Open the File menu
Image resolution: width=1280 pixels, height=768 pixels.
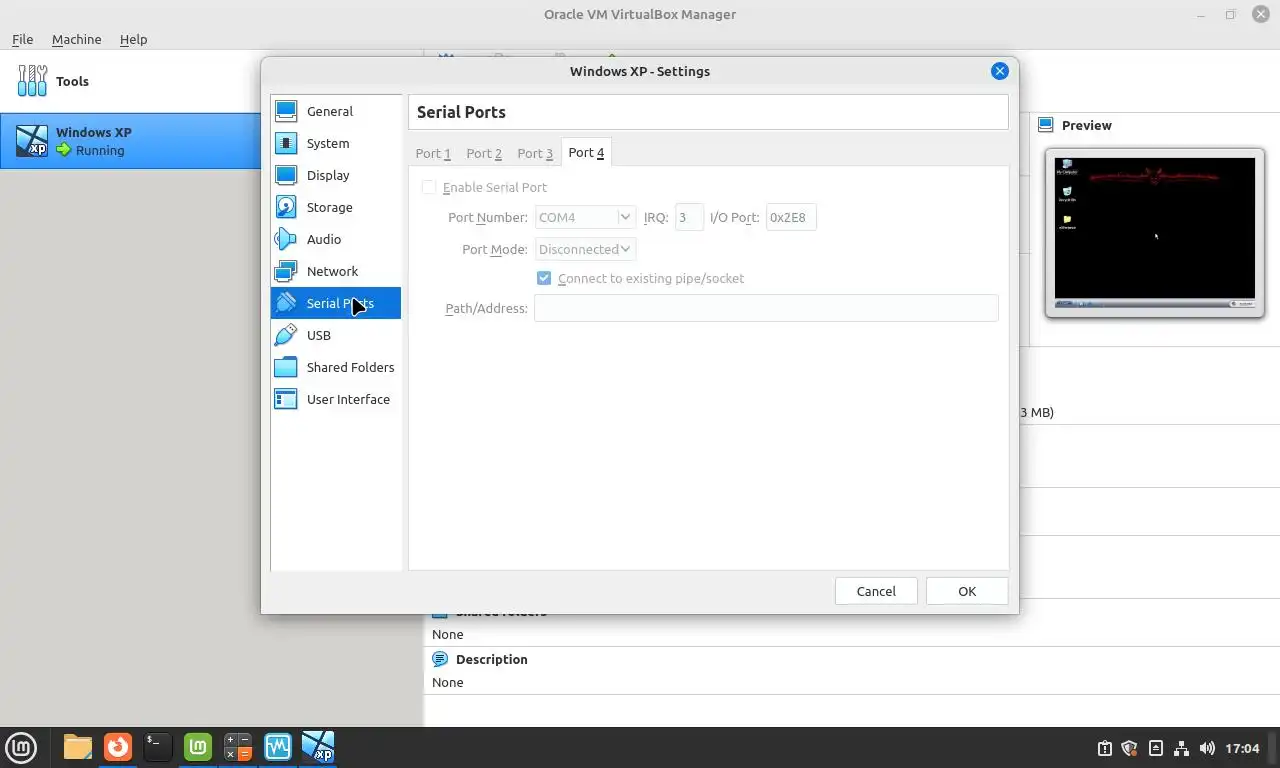(22, 39)
